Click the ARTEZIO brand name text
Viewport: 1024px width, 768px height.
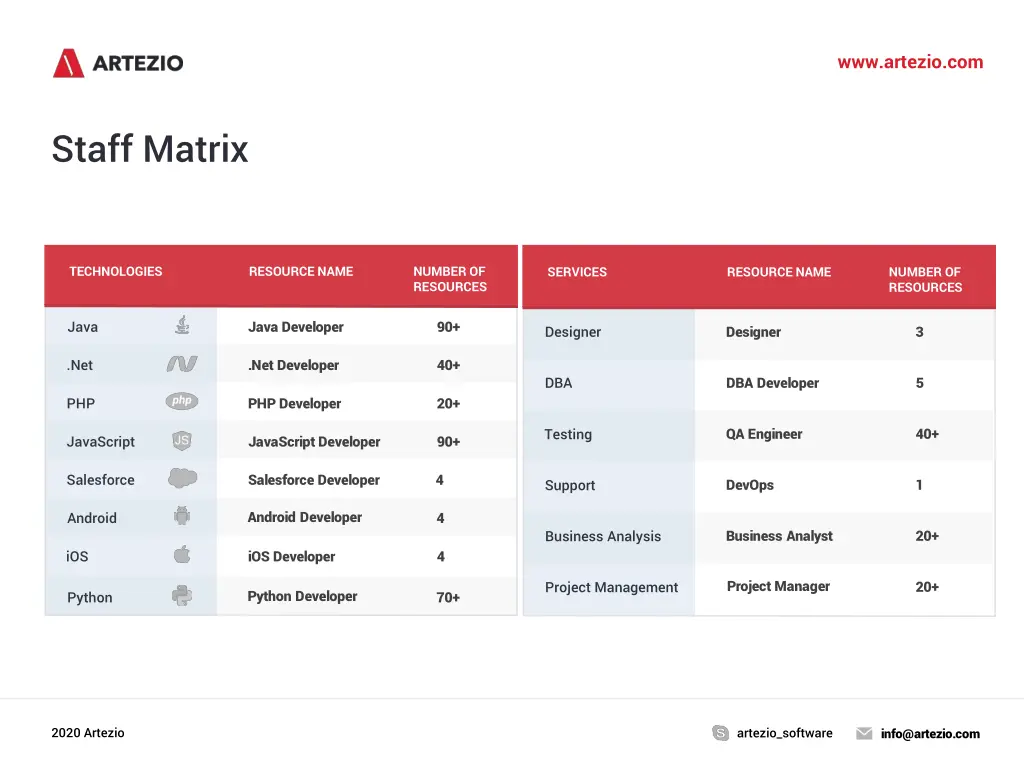click(138, 63)
